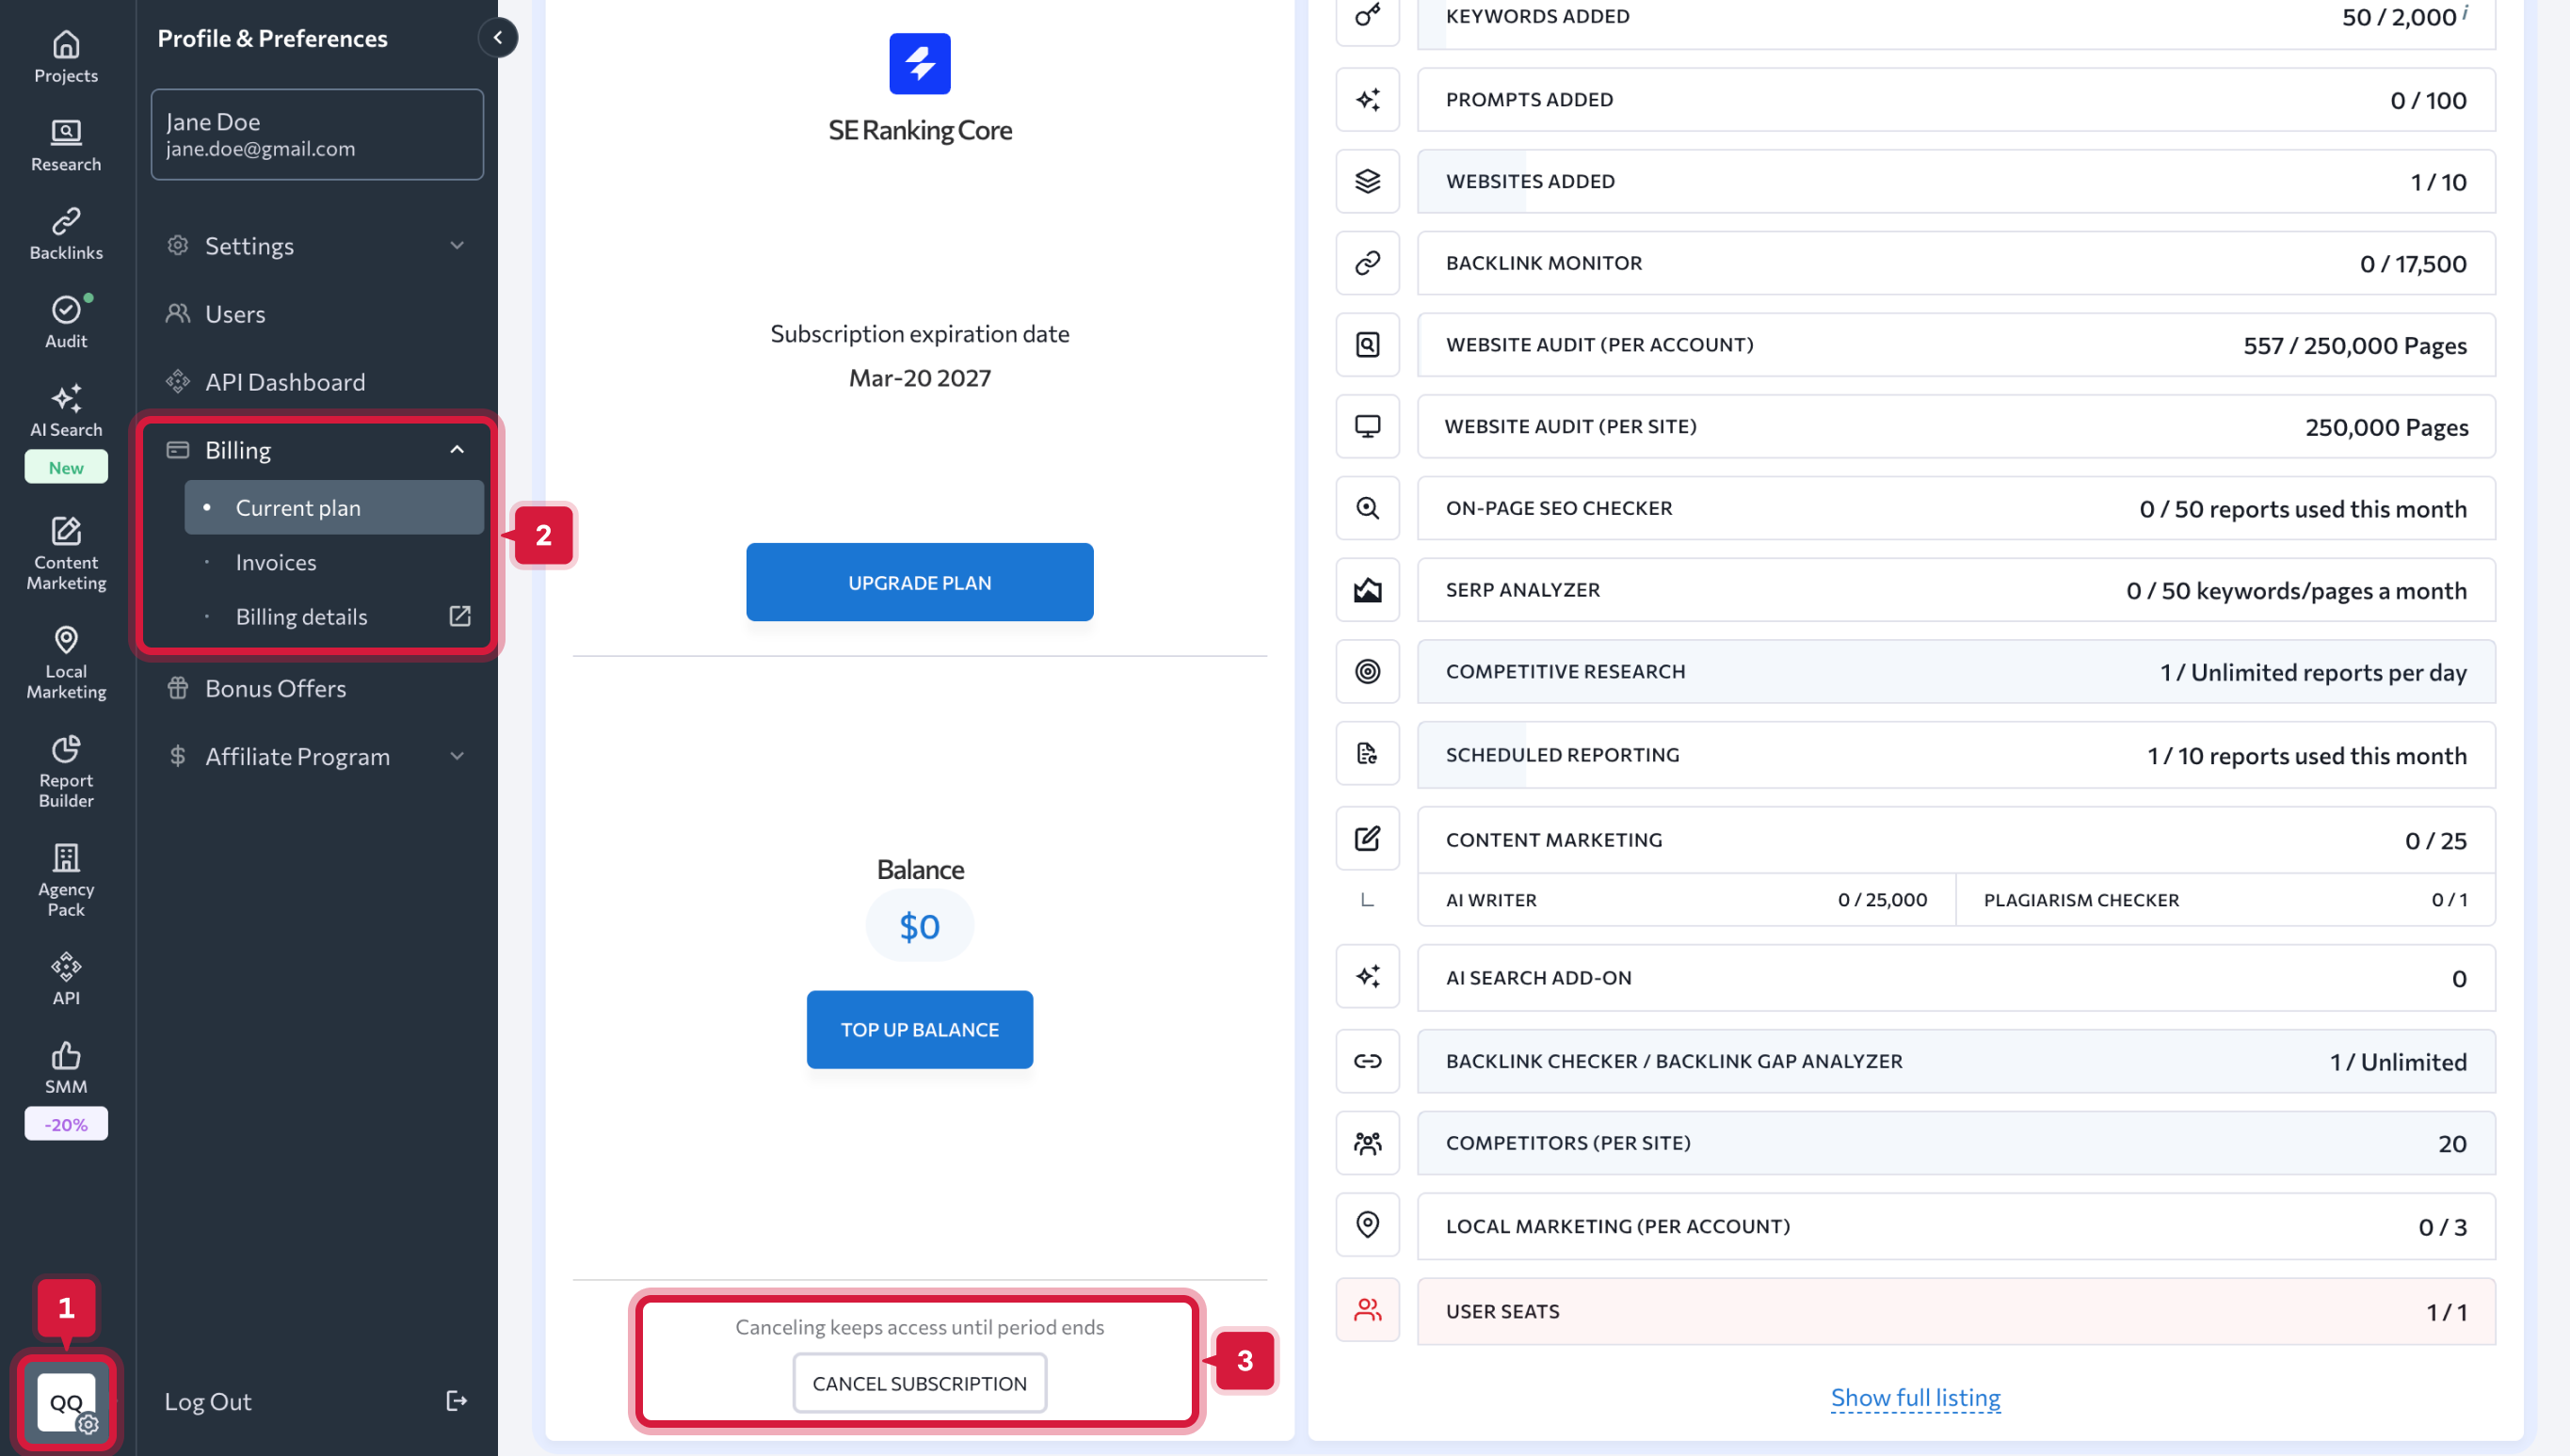This screenshot has height=1456, width=2570.
Task: Click the Show full listing link
Action: (1915, 1397)
